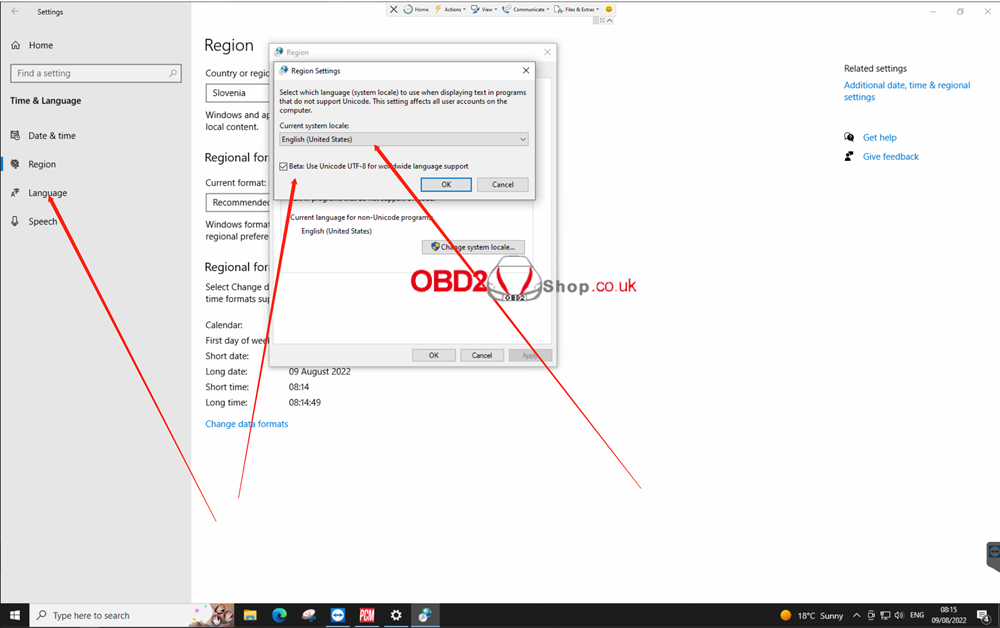
Task: Open Date & time settings page
Action: click(51, 136)
